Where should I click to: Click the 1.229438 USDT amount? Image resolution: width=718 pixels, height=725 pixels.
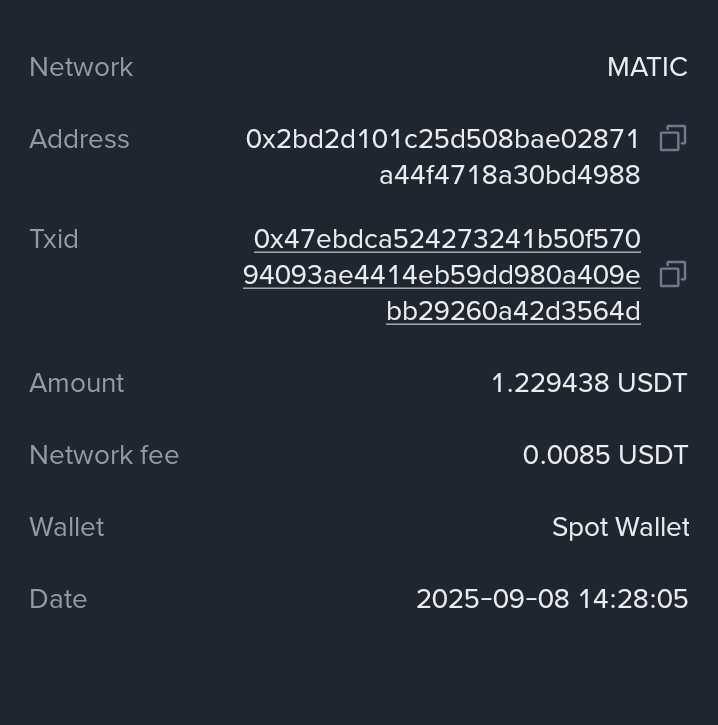(x=589, y=383)
